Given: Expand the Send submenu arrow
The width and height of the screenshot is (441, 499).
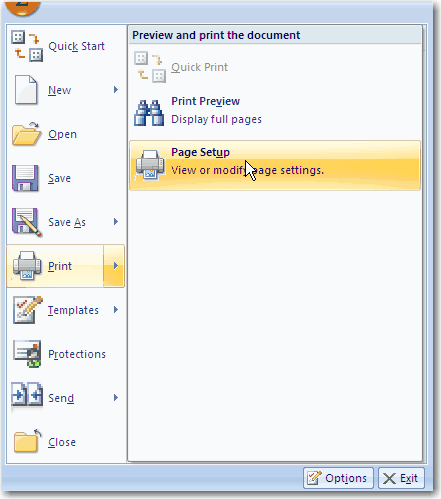Looking at the screenshot, I should pyautogui.click(x=116, y=398).
